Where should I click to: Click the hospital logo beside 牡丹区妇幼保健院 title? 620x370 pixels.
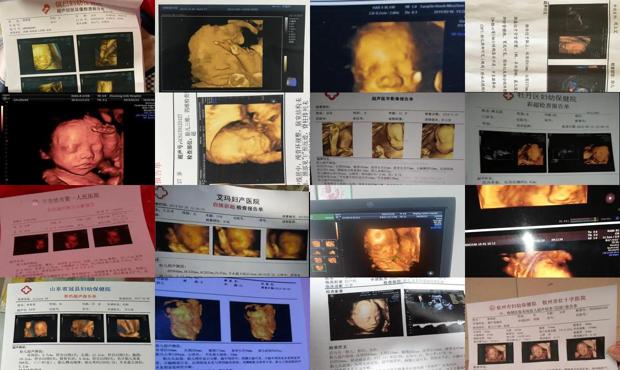(508, 96)
